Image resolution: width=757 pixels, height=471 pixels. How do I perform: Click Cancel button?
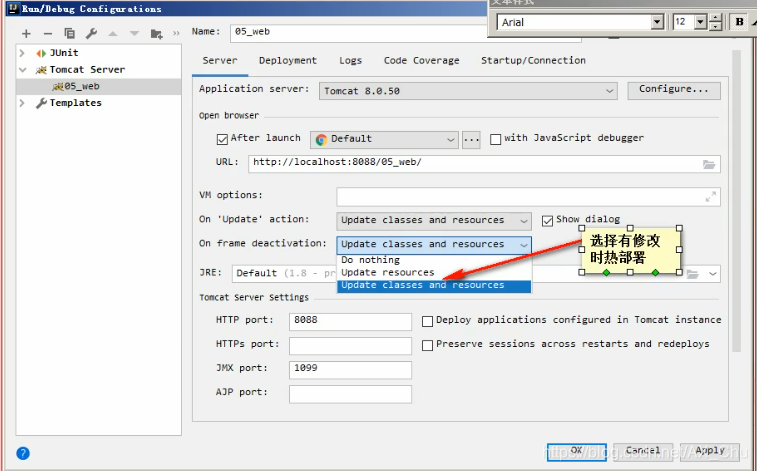(x=643, y=452)
